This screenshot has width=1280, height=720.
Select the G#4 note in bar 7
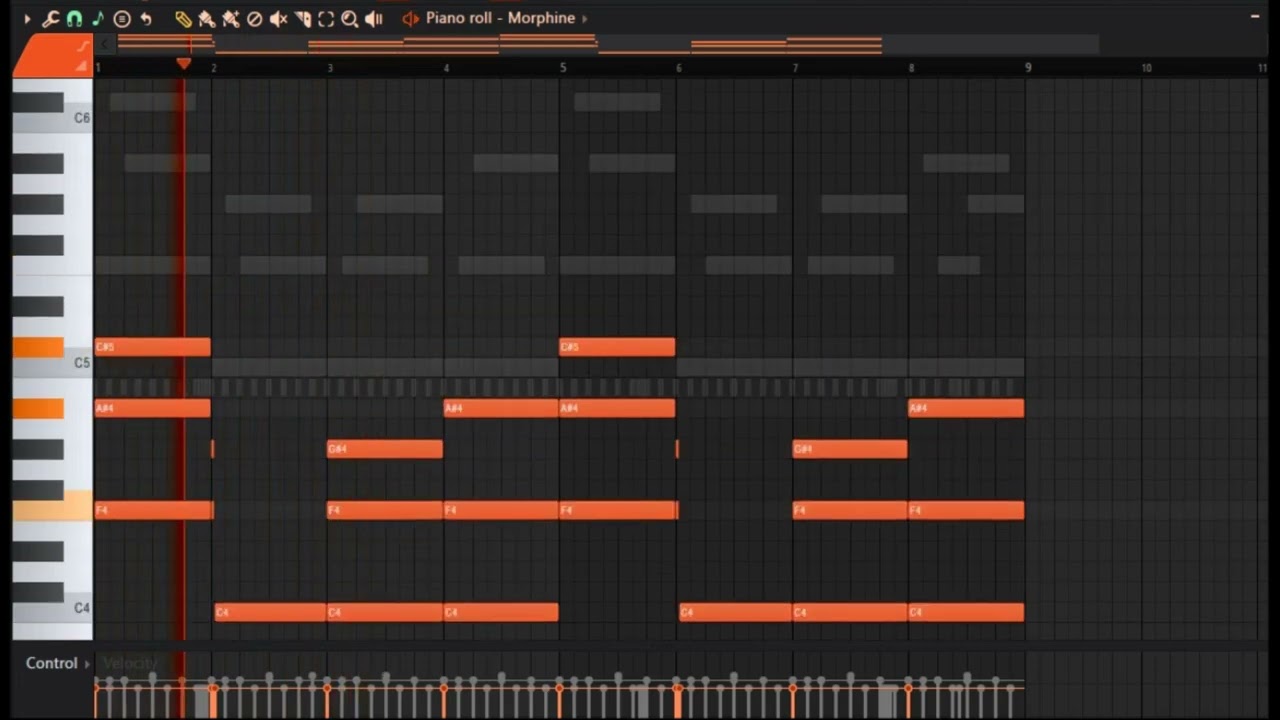(x=850, y=449)
